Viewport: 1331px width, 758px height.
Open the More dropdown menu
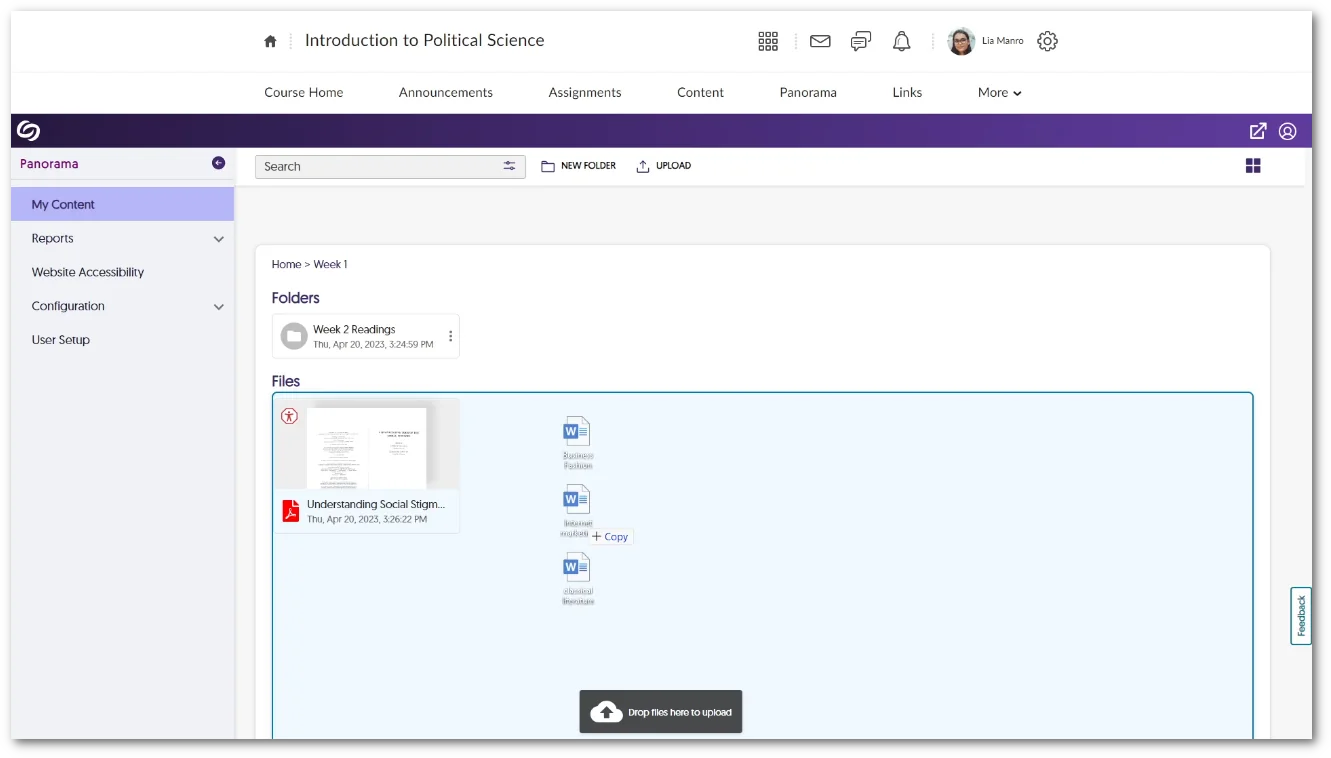999,93
